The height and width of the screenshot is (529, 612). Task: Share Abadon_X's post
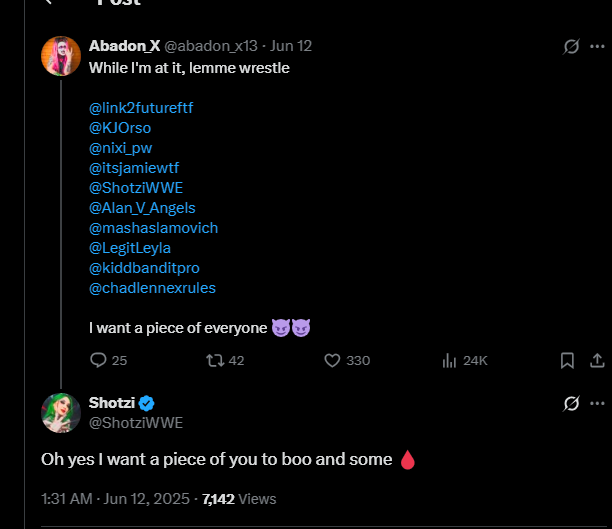[x=597, y=360]
